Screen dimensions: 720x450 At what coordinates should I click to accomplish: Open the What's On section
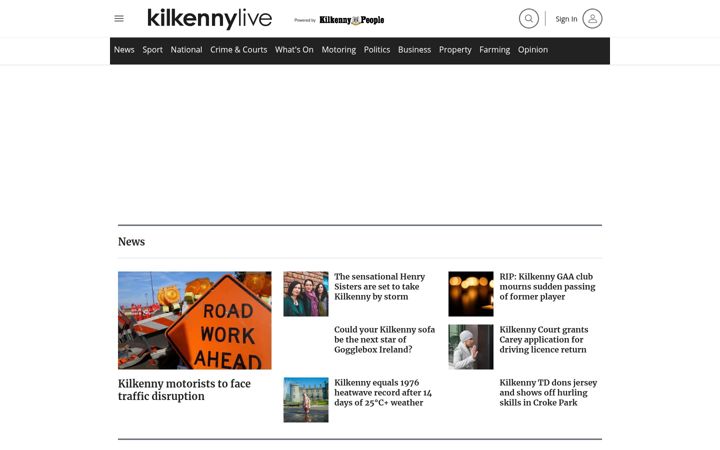tap(294, 50)
